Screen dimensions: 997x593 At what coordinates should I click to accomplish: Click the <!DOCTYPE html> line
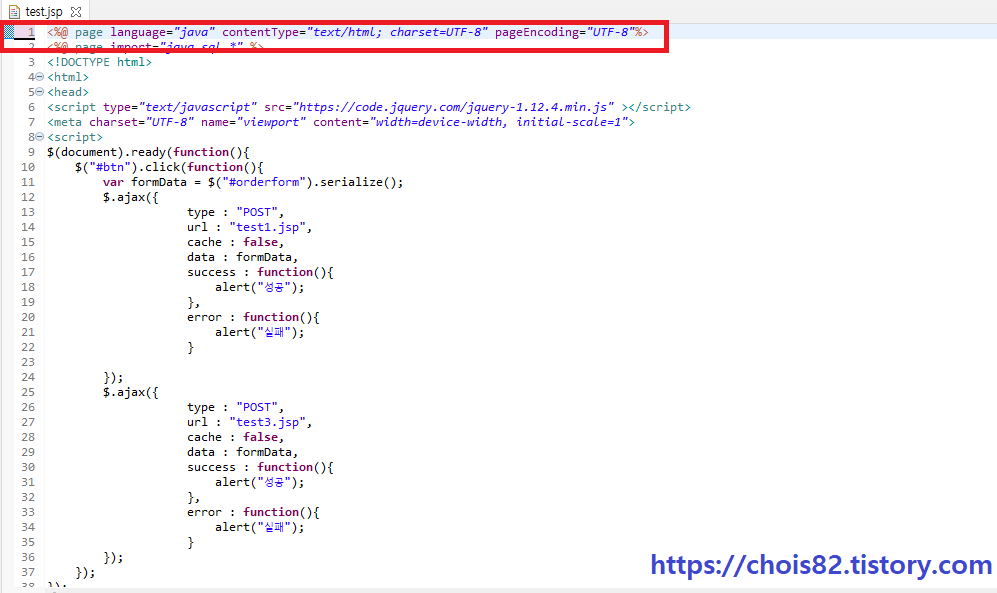(99, 62)
